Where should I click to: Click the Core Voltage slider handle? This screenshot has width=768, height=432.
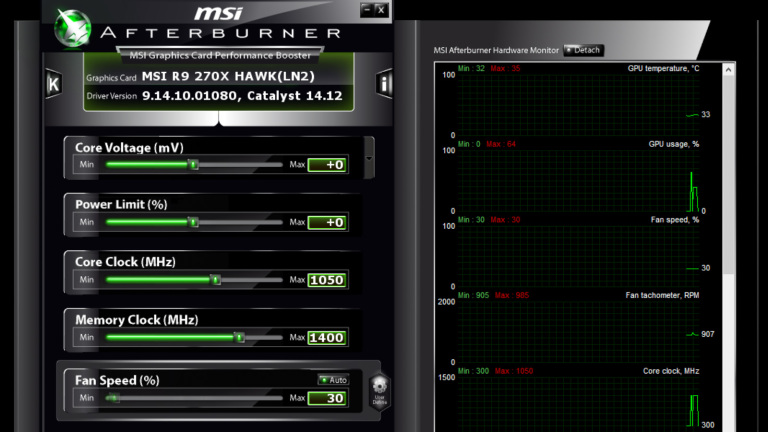point(194,165)
